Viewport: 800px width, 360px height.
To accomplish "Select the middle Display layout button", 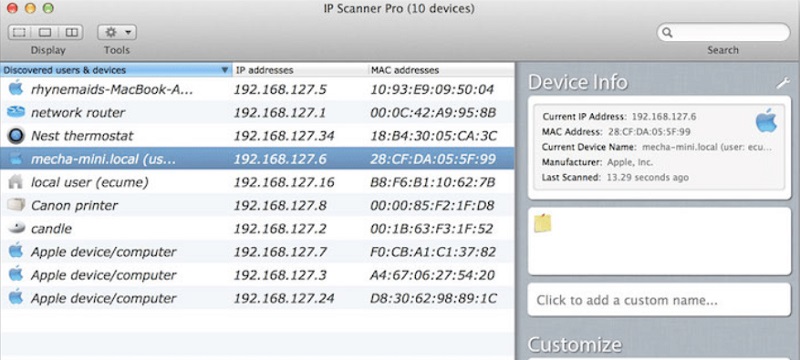I will 45,33.
